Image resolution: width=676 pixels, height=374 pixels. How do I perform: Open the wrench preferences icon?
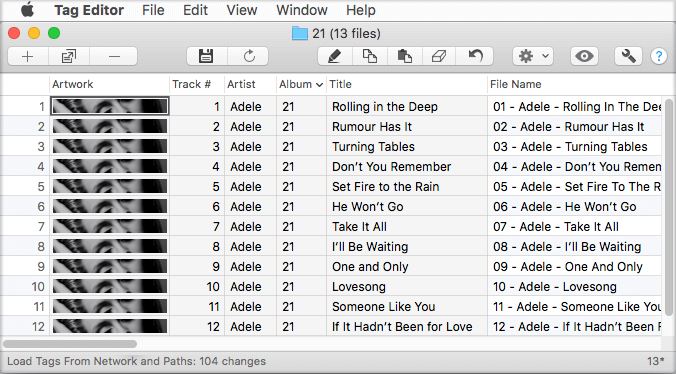coord(628,56)
